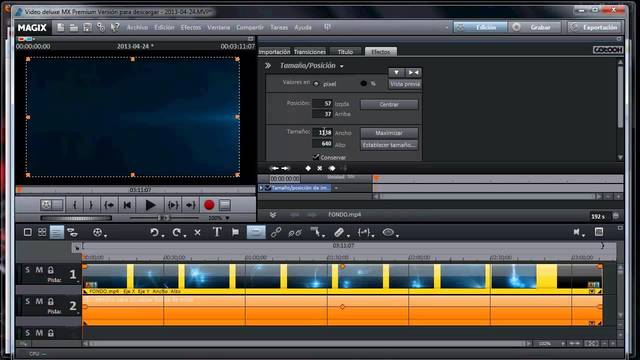This screenshot has height=360, width=640.
Task: Switch to the Transiciones tab
Action: [310, 52]
